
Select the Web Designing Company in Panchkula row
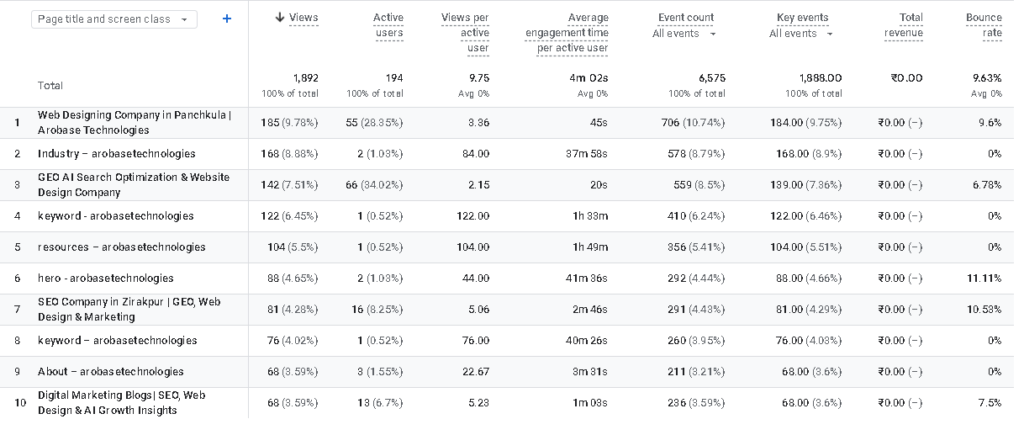pos(512,123)
